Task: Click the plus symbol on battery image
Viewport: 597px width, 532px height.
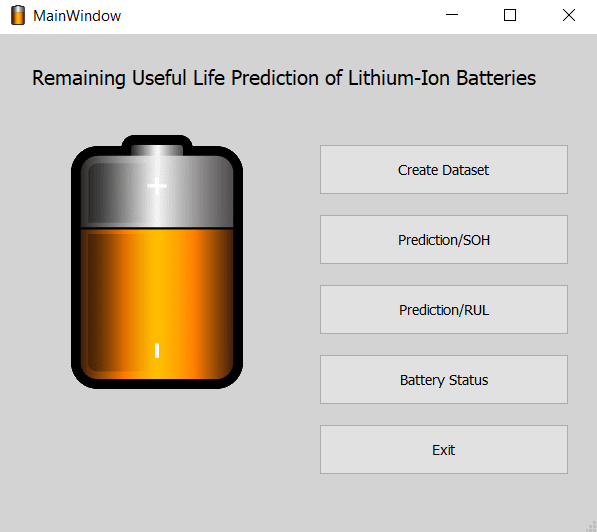Action: tap(157, 186)
